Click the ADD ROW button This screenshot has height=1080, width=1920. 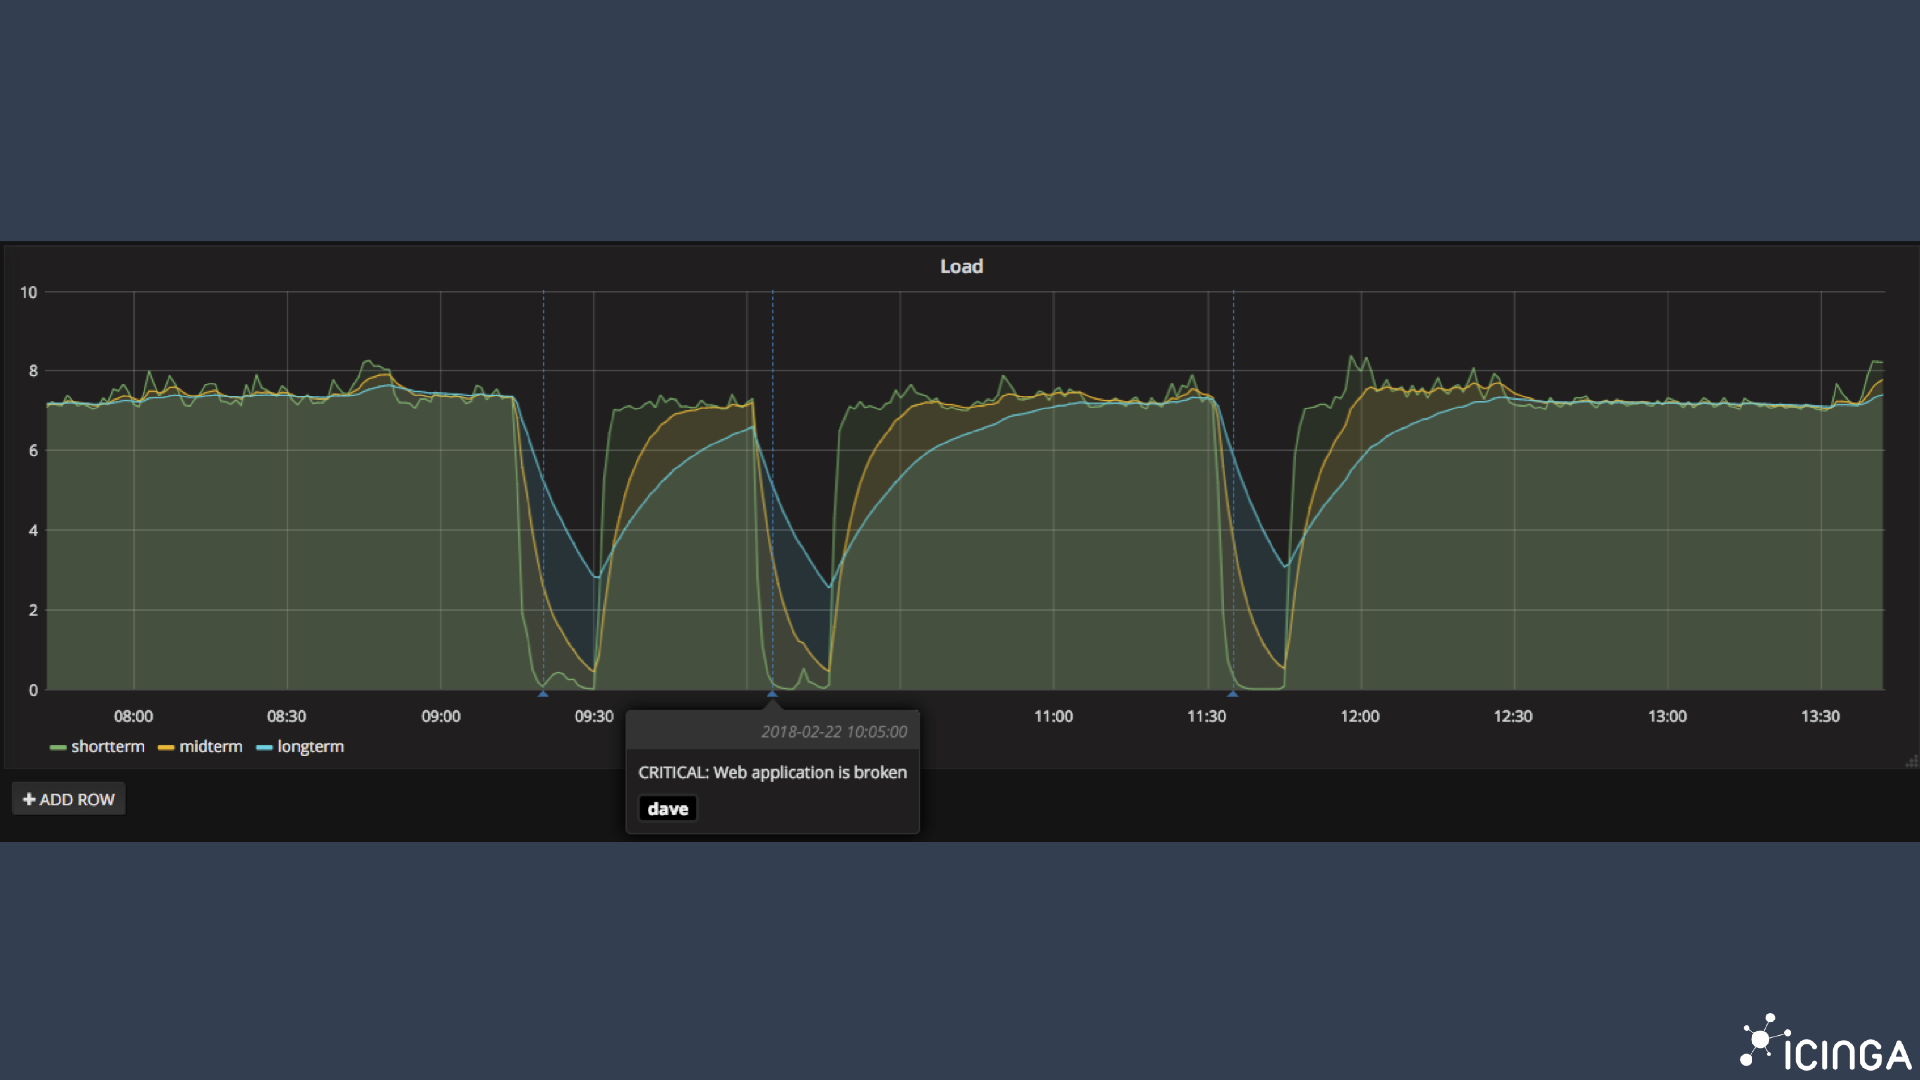(67, 799)
